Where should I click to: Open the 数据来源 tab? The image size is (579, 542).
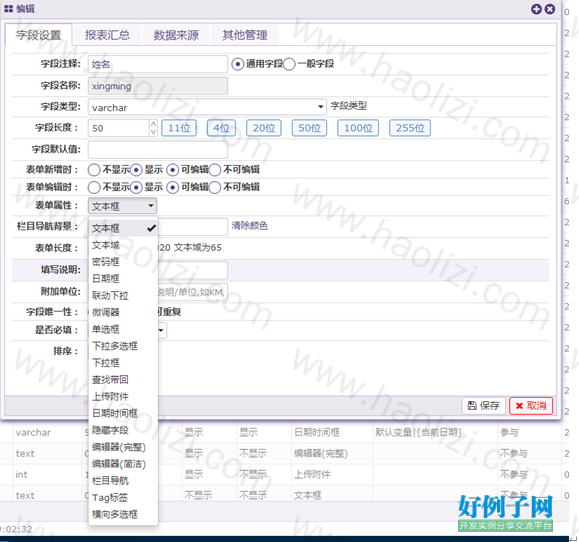(176, 35)
